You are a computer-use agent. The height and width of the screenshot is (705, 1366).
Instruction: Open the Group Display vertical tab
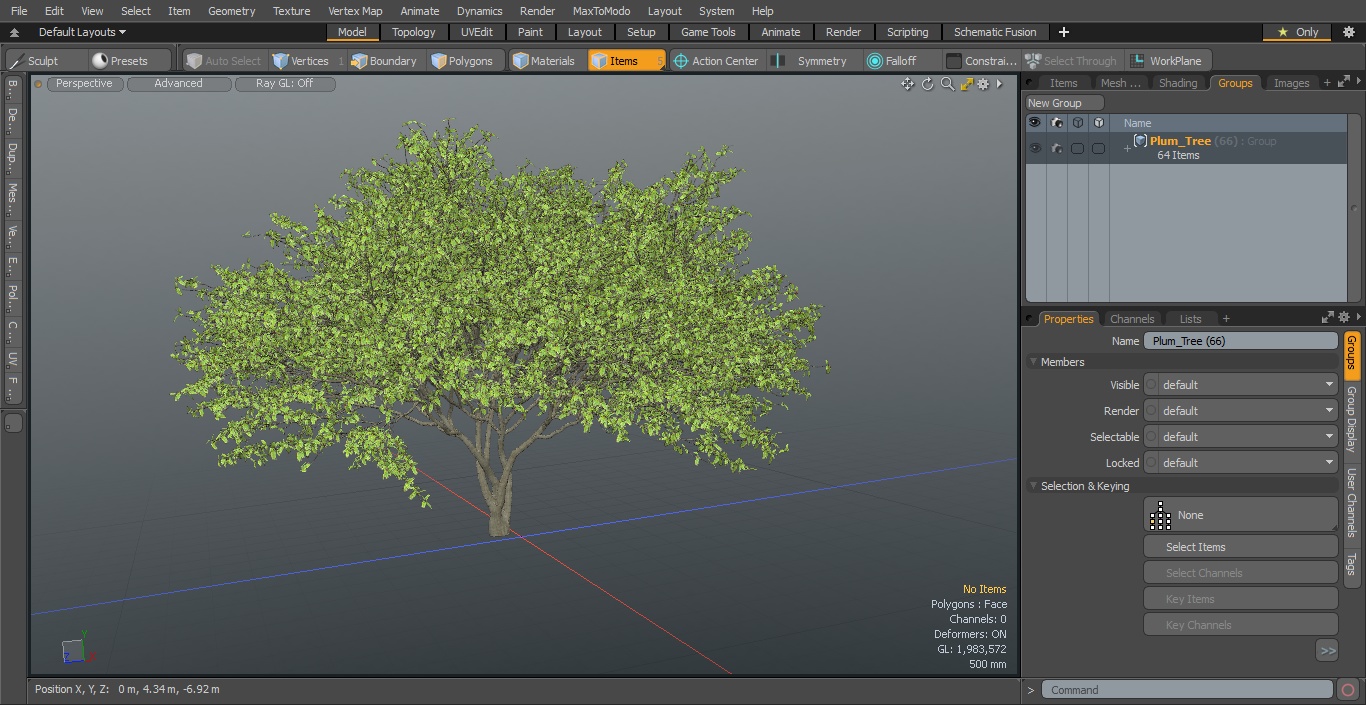(1352, 419)
